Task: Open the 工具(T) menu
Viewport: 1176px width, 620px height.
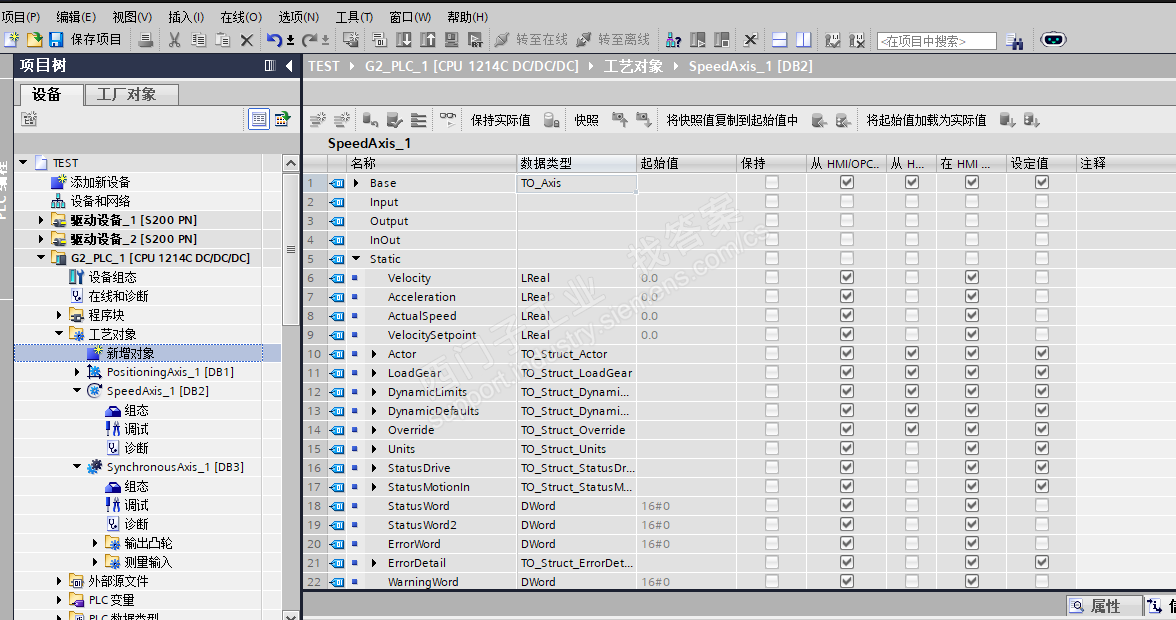Action: [354, 16]
